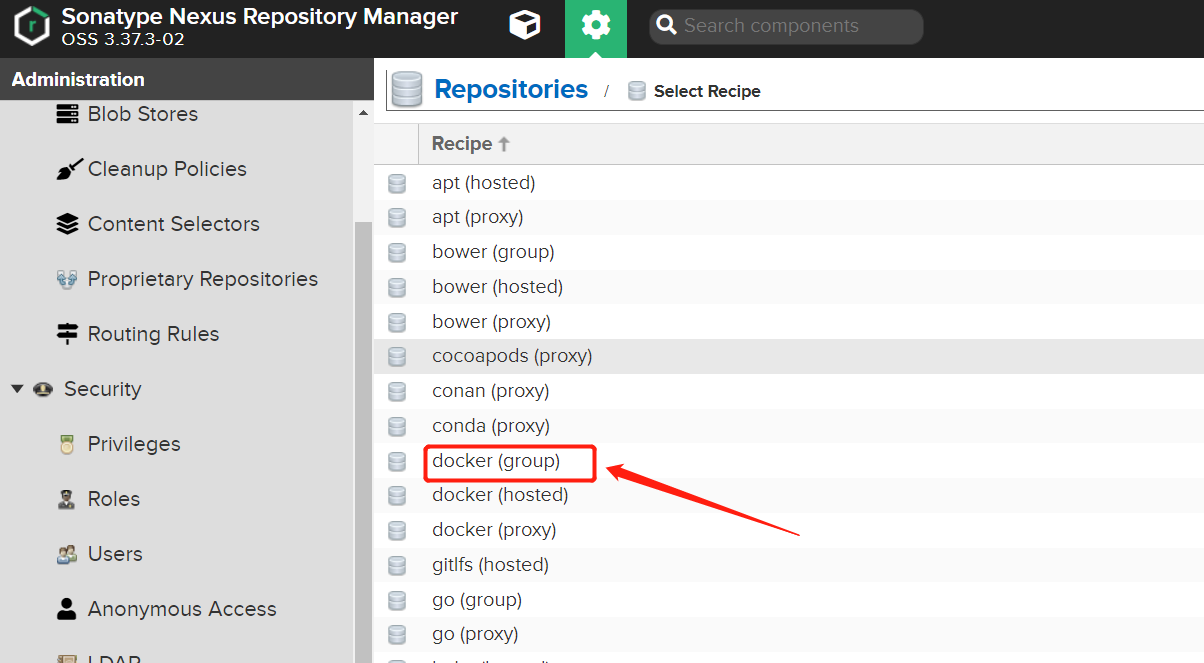Click database icon beside docker (hosted)
The height and width of the screenshot is (663, 1204).
397,495
